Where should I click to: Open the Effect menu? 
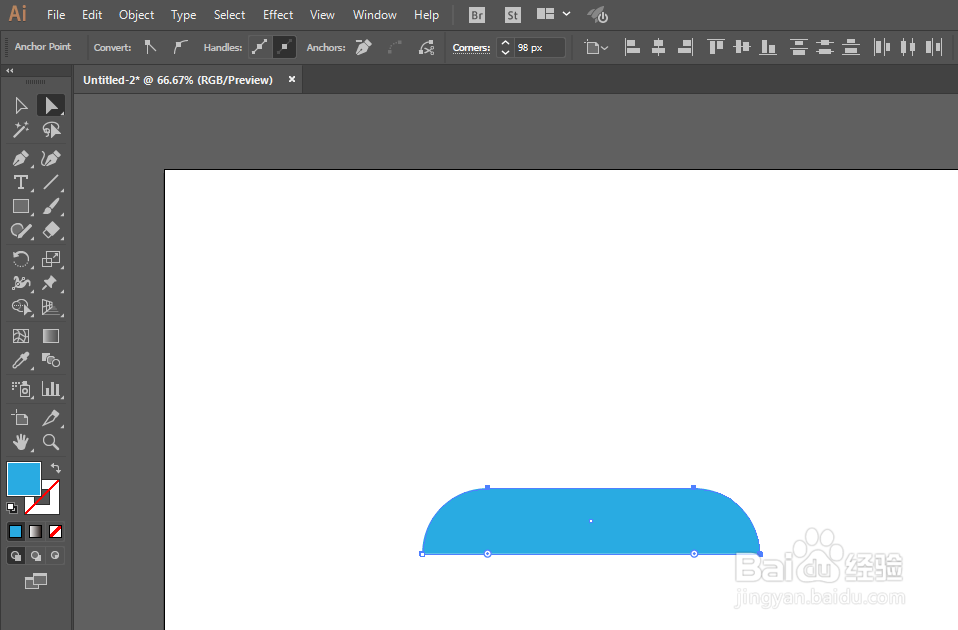click(278, 15)
